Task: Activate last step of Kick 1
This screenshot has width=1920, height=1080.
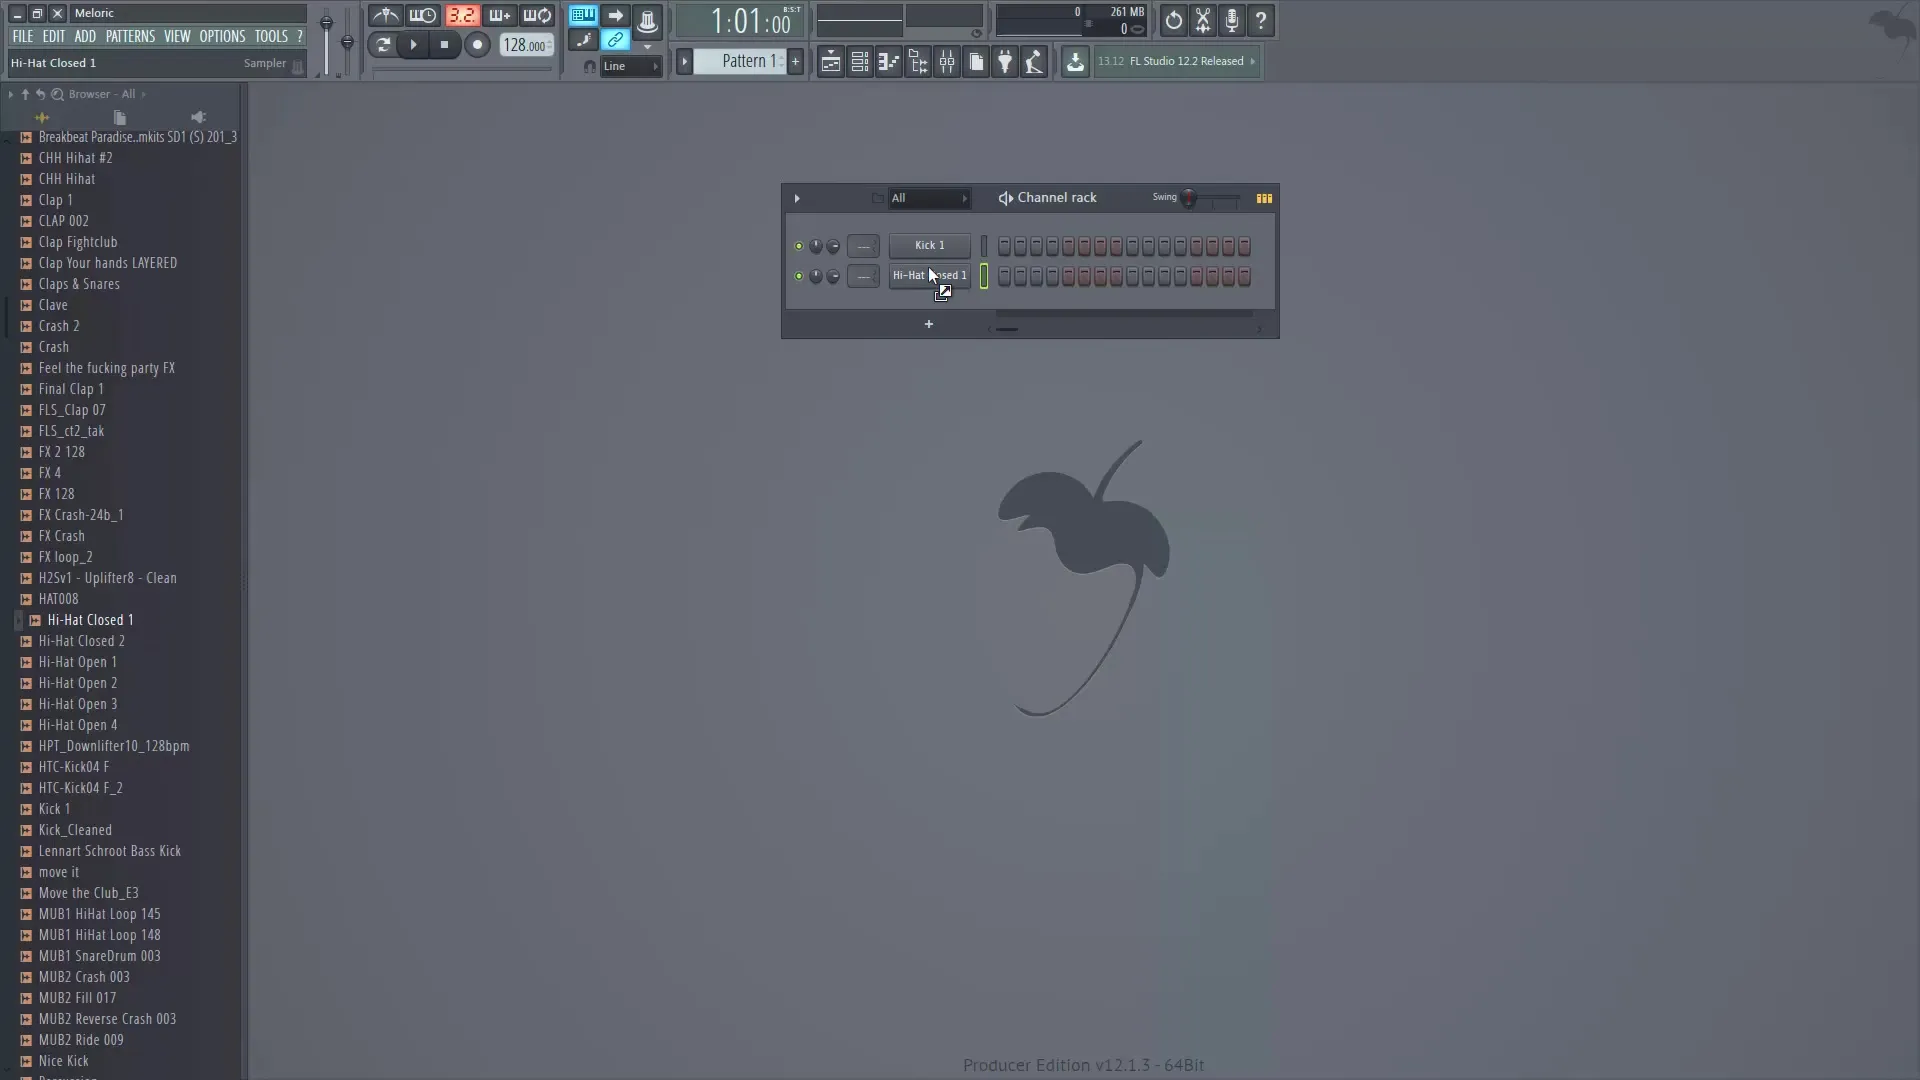Action: pos(1244,246)
